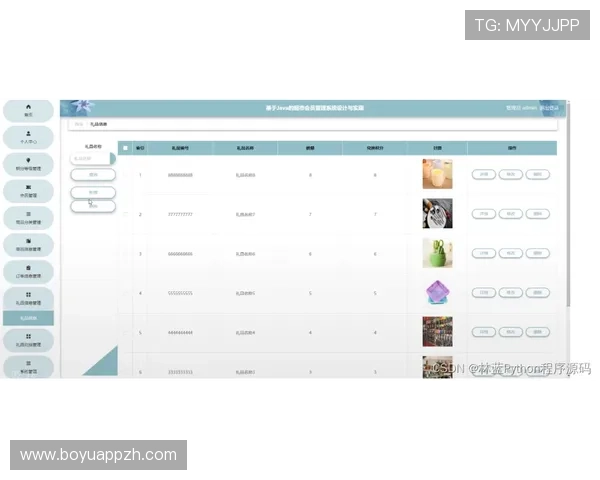Toggle the select-all checkbox in table header
This screenshot has width=600, height=480.
(125, 148)
